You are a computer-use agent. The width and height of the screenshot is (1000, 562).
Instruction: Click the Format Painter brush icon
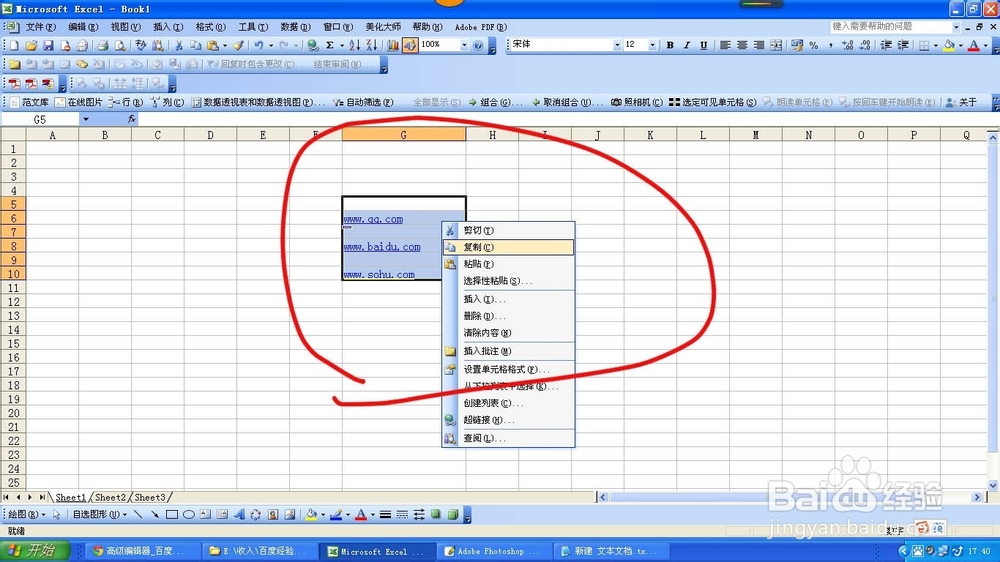pos(239,45)
